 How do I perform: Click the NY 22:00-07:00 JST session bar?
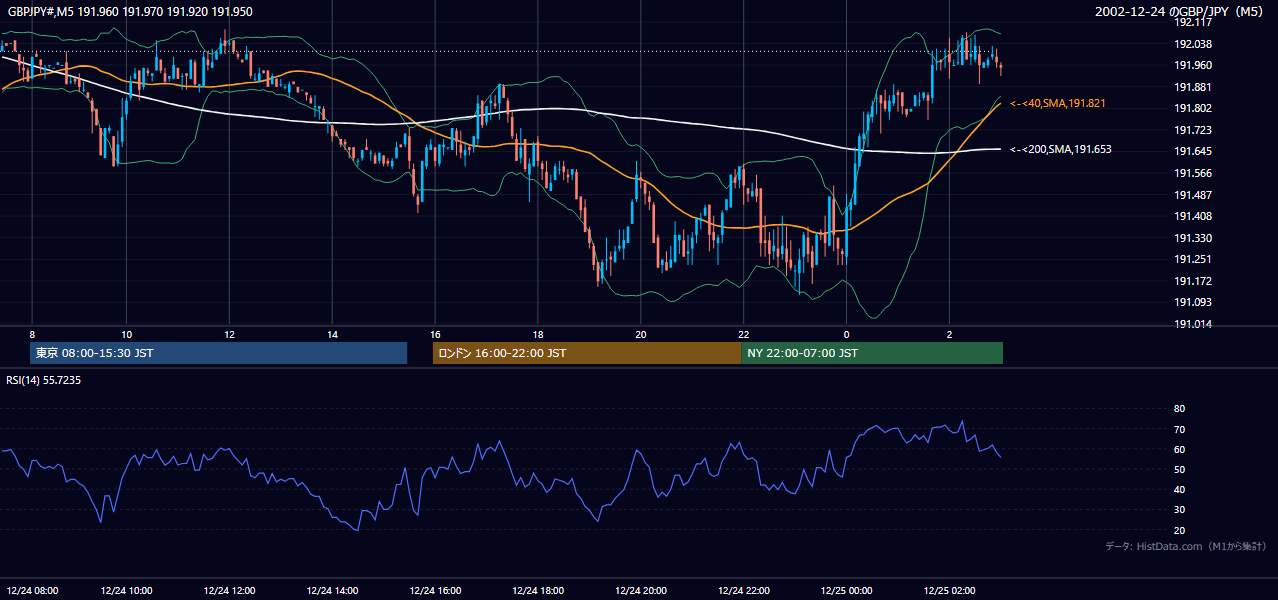click(x=872, y=353)
